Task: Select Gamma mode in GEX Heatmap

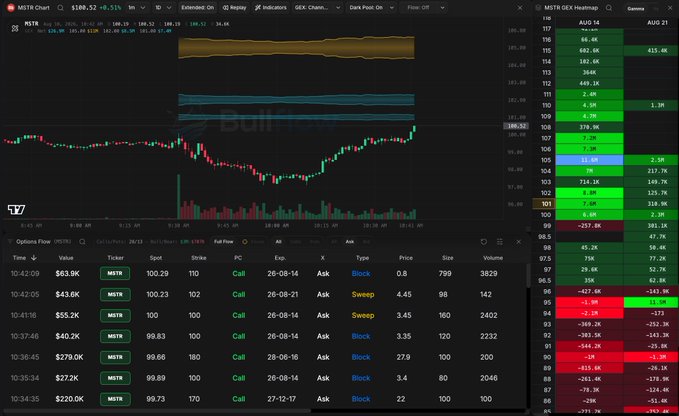Action: coord(636,8)
